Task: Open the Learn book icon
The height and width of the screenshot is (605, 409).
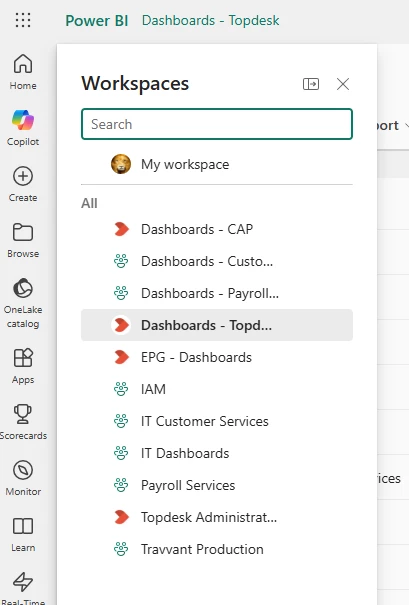Action: tap(23, 526)
